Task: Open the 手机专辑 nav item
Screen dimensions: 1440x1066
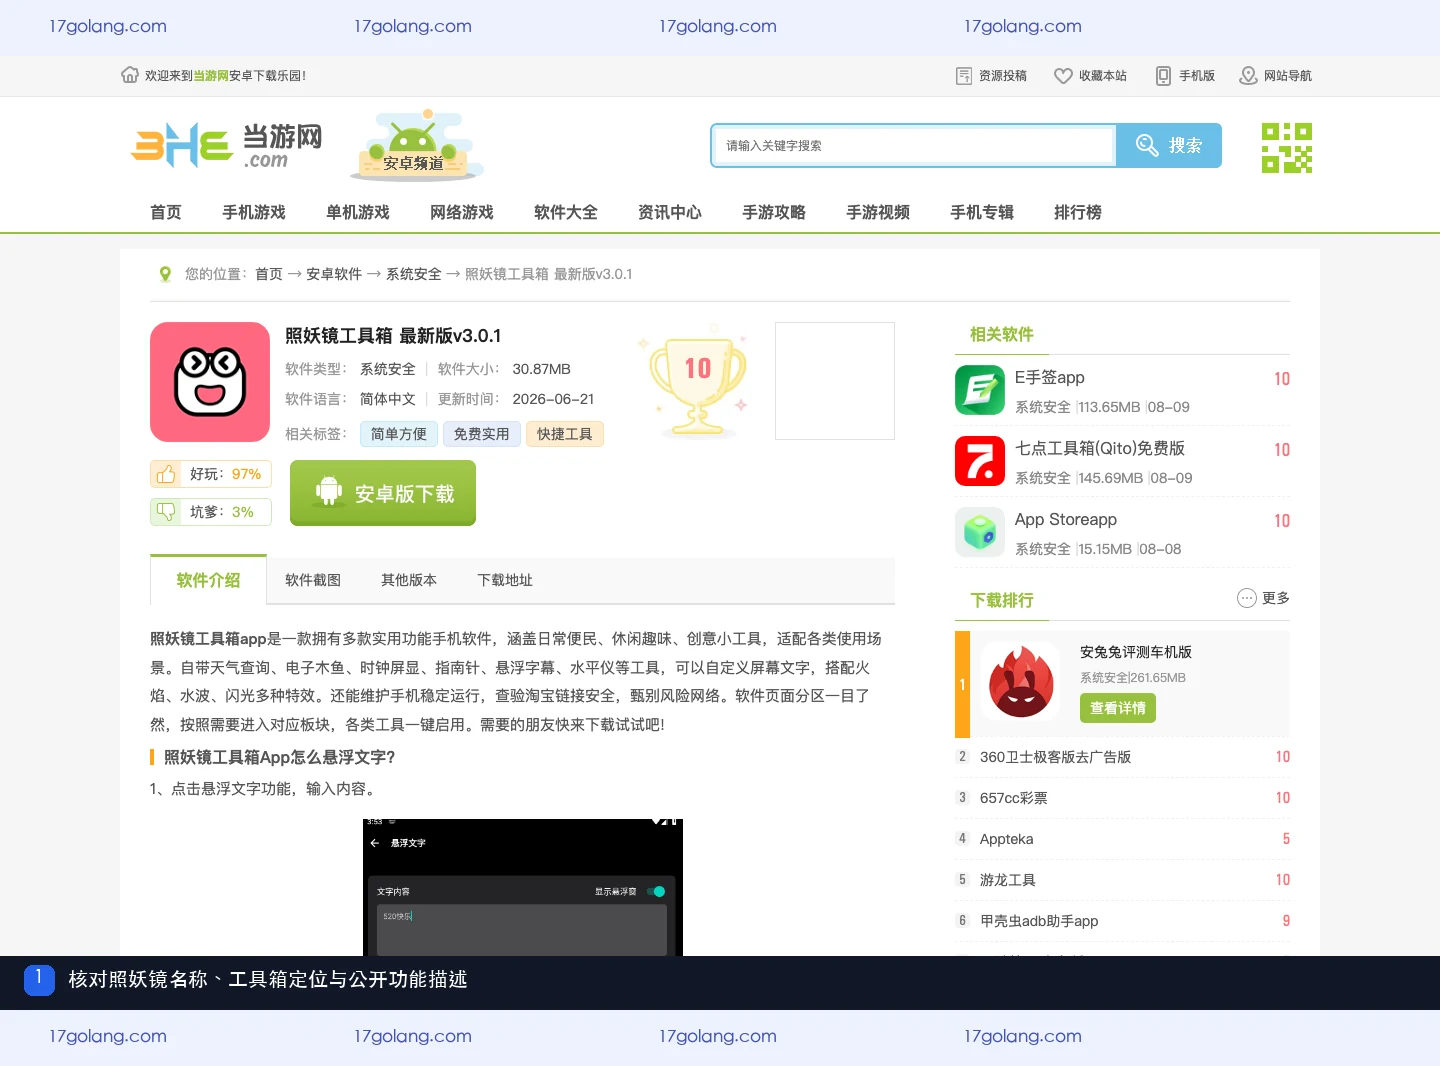Action: tap(982, 212)
